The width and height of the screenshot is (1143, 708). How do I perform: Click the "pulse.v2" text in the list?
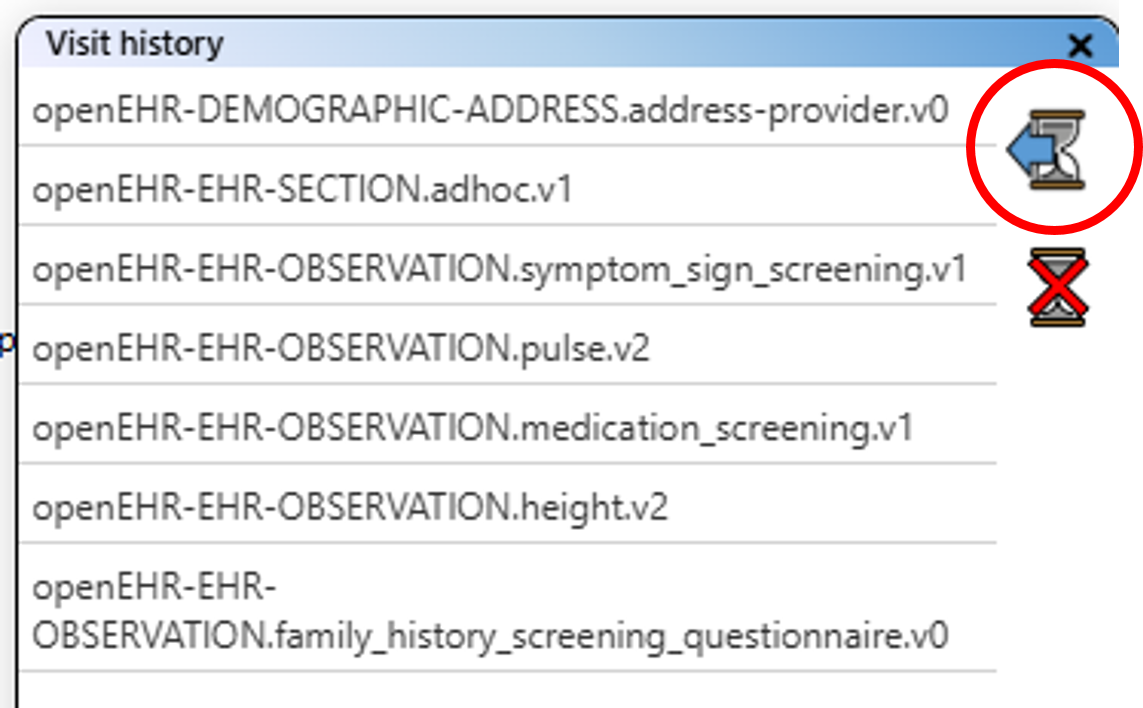pyautogui.click(x=584, y=348)
